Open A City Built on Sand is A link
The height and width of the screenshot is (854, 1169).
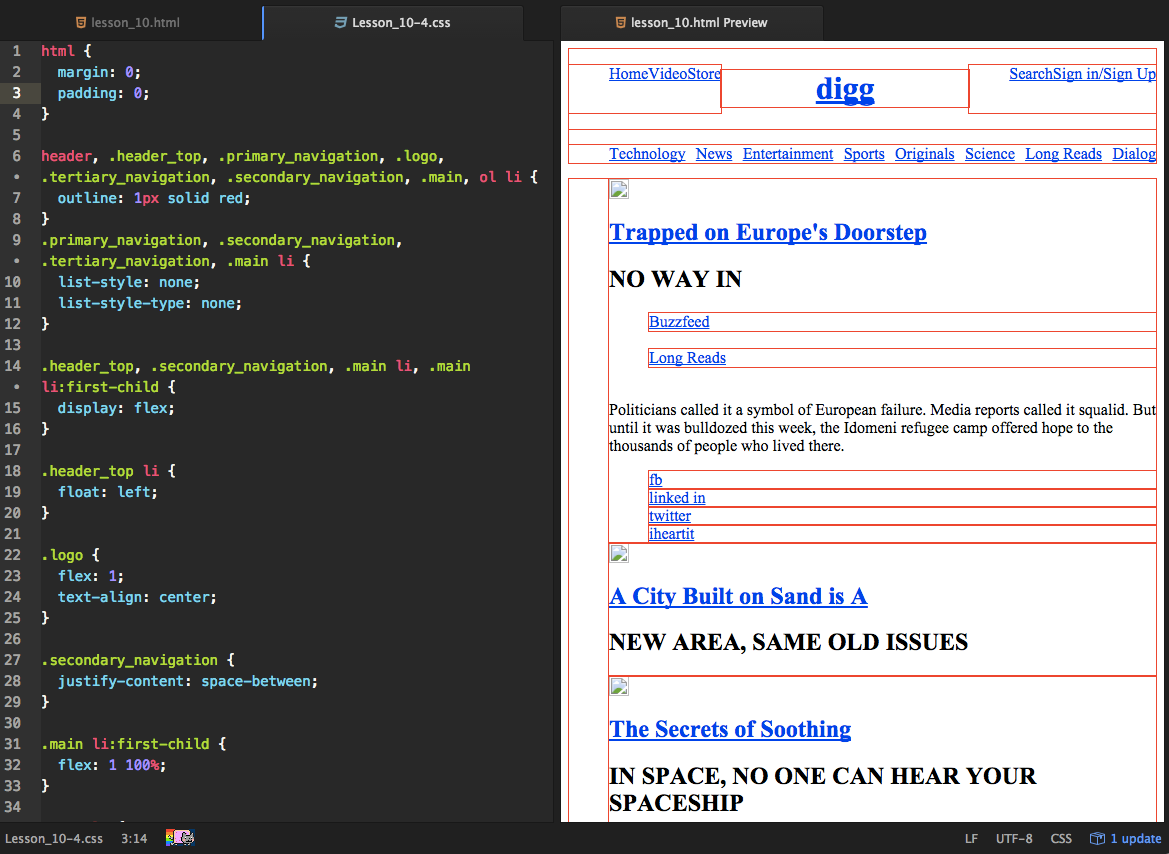(738, 596)
